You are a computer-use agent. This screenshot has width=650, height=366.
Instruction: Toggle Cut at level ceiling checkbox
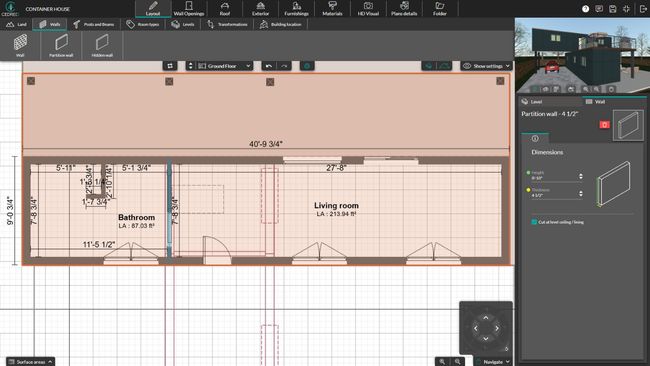(534, 222)
